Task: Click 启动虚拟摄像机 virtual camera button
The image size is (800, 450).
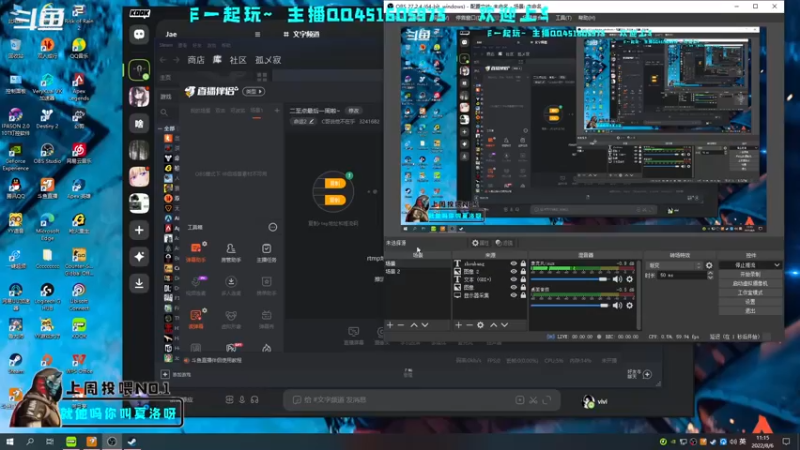Action: click(750, 283)
